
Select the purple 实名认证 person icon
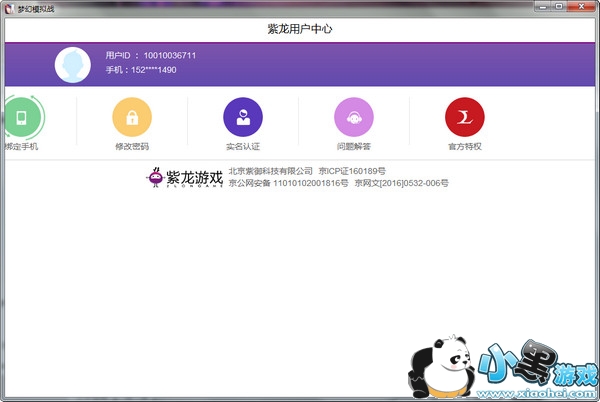coord(242,117)
